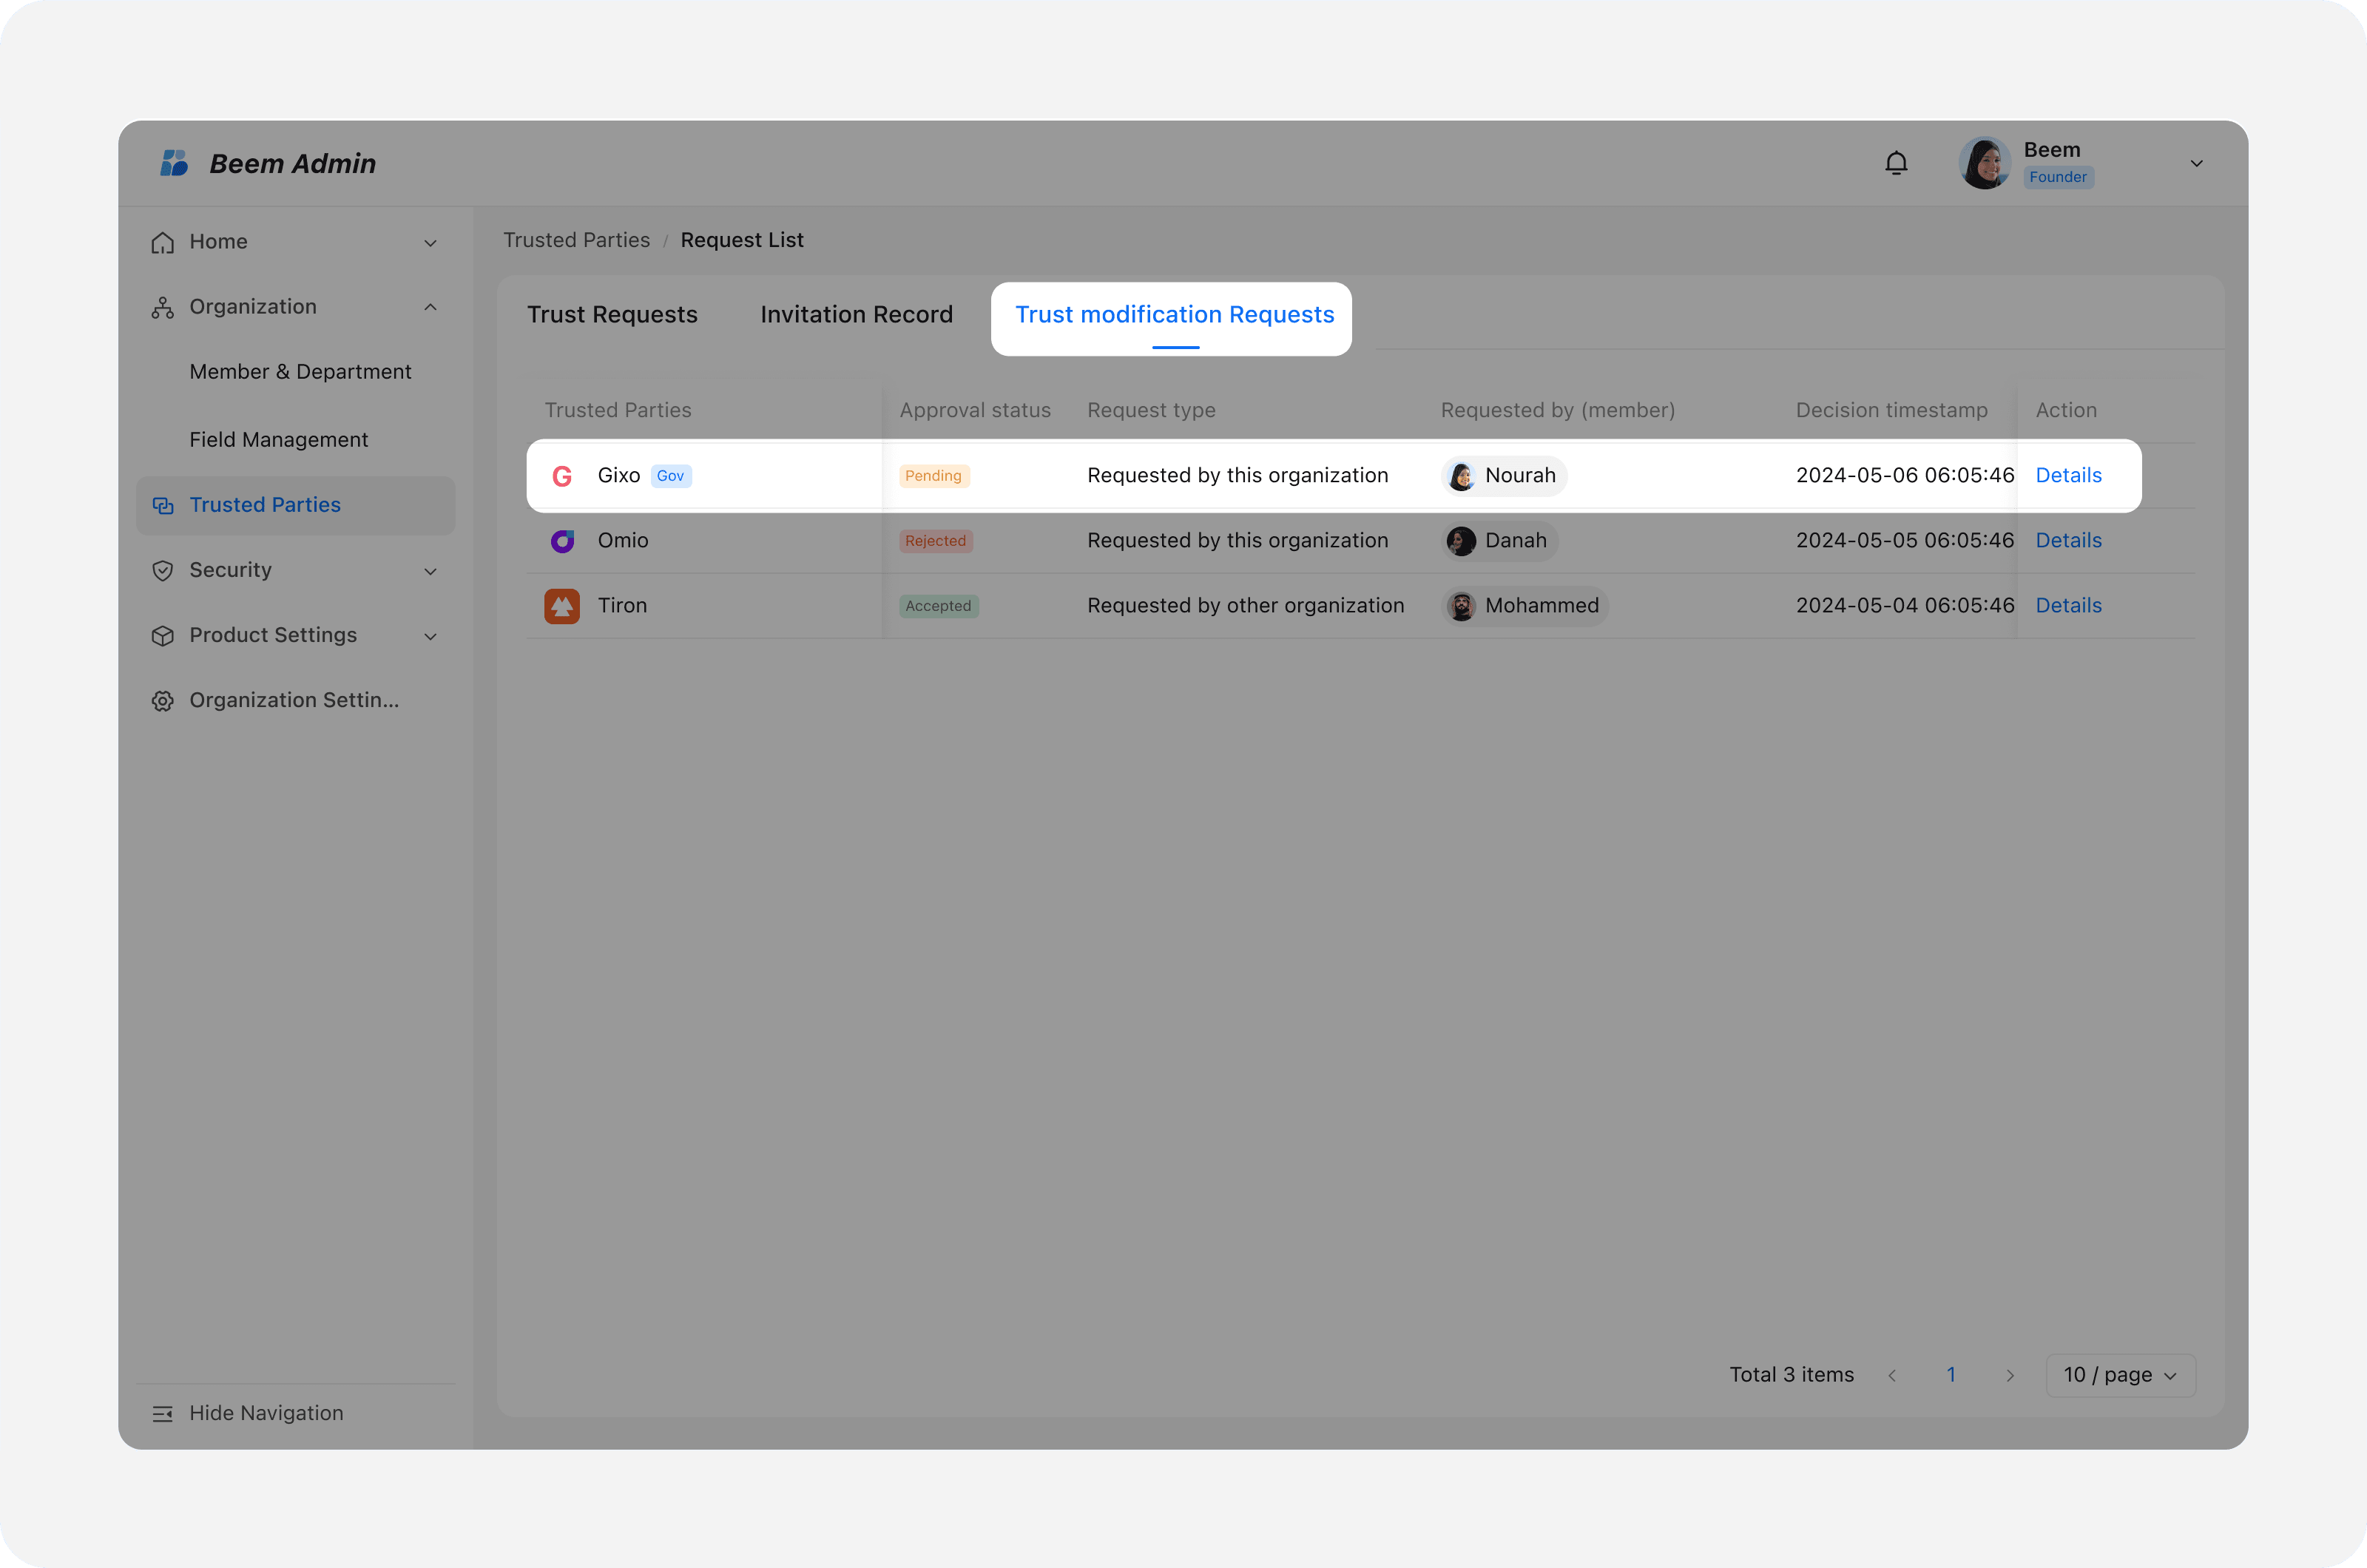Click the notification bell icon
Viewport: 2367px width, 1568px height.
coord(1896,163)
